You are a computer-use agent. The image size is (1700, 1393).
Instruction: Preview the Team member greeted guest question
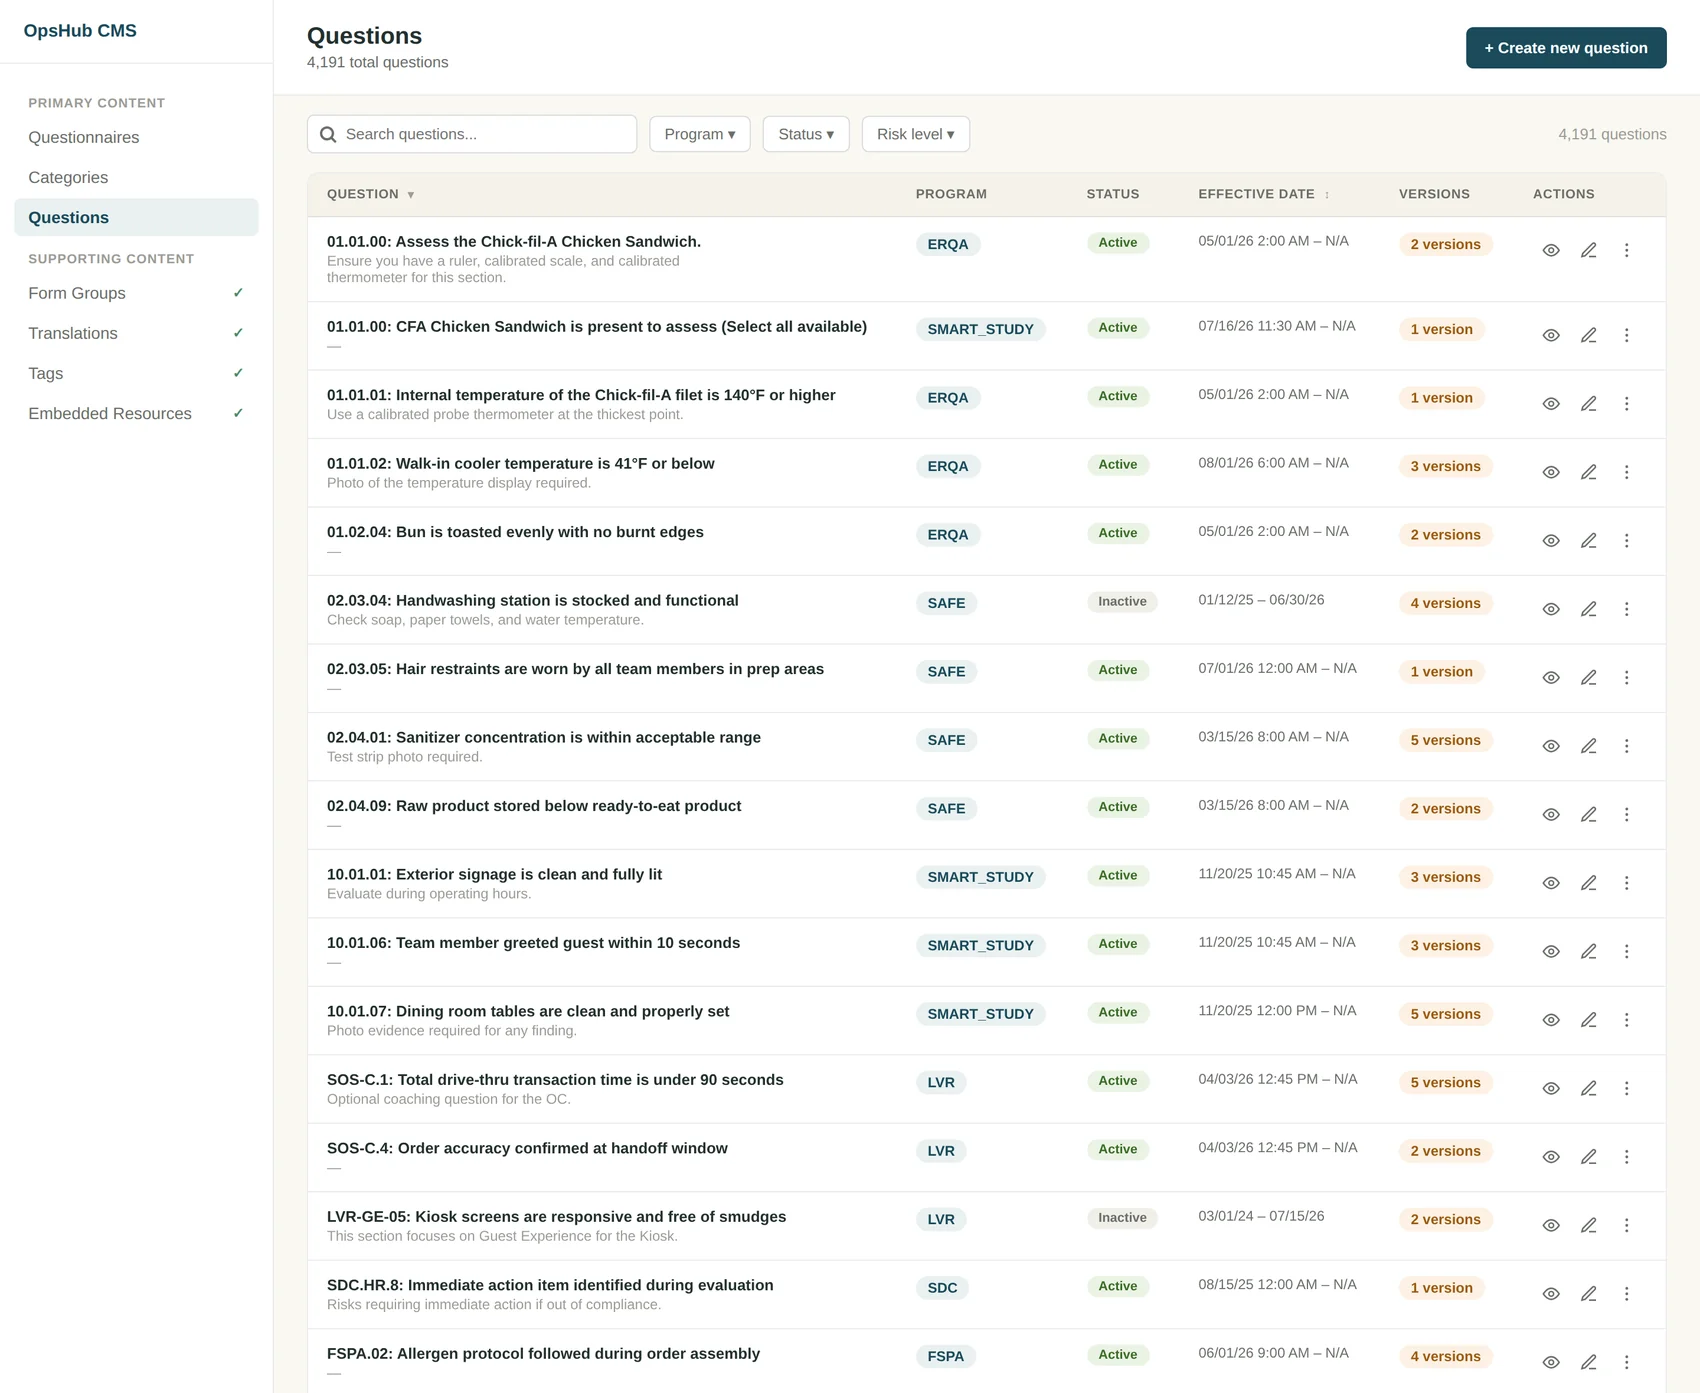point(1551,952)
